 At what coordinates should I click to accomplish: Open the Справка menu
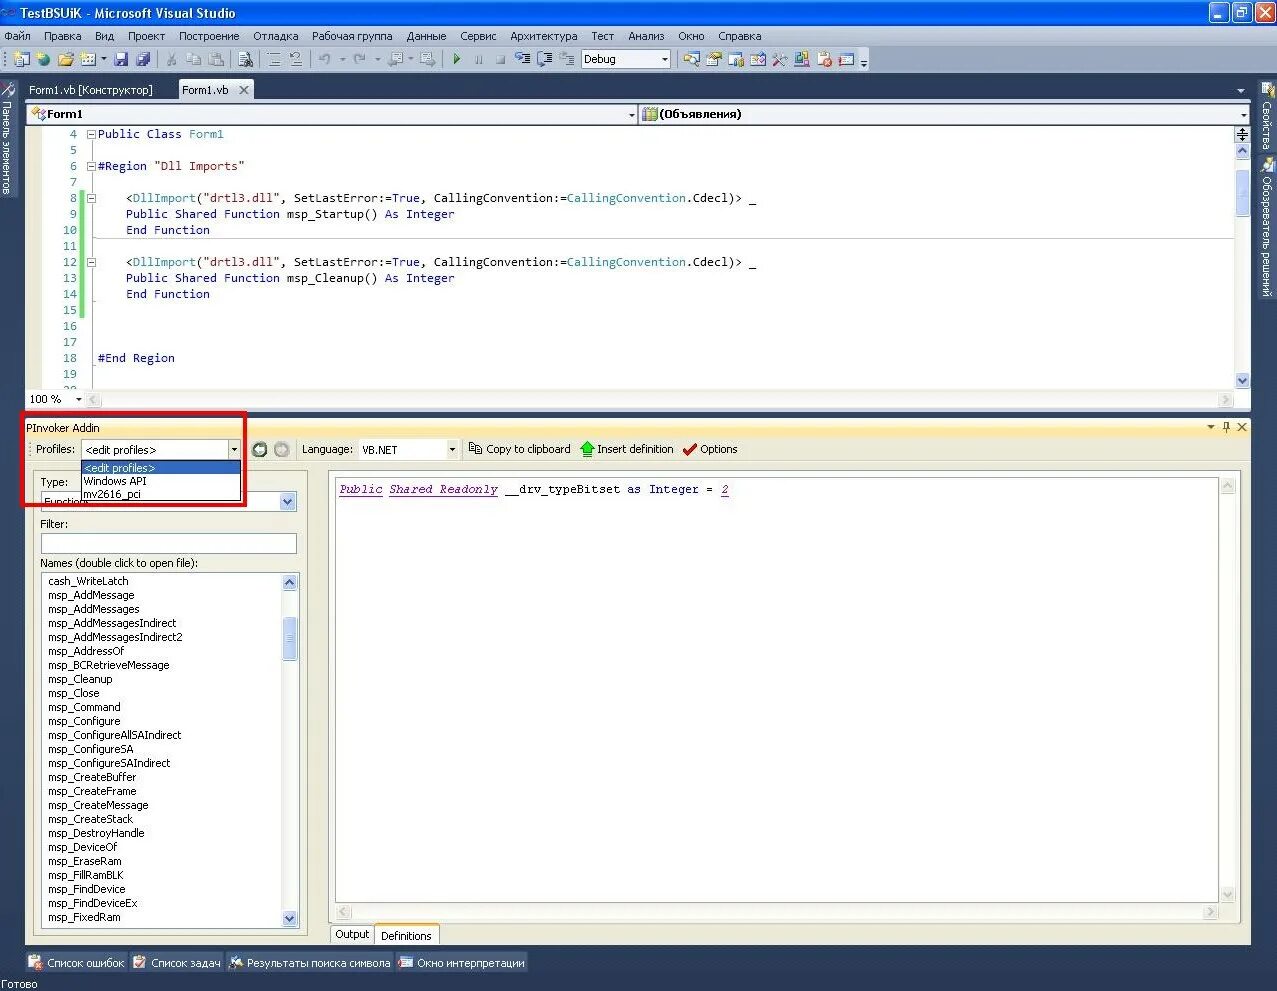pos(739,36)
